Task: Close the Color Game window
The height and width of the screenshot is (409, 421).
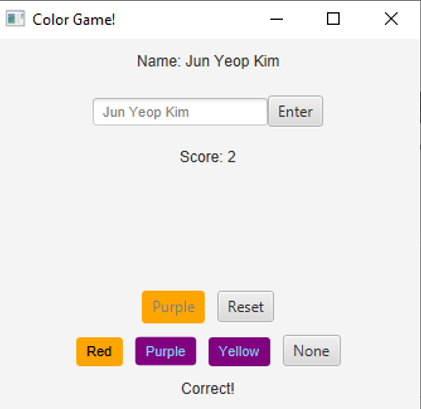Action: pyautogui.click(x=391, y=19)
